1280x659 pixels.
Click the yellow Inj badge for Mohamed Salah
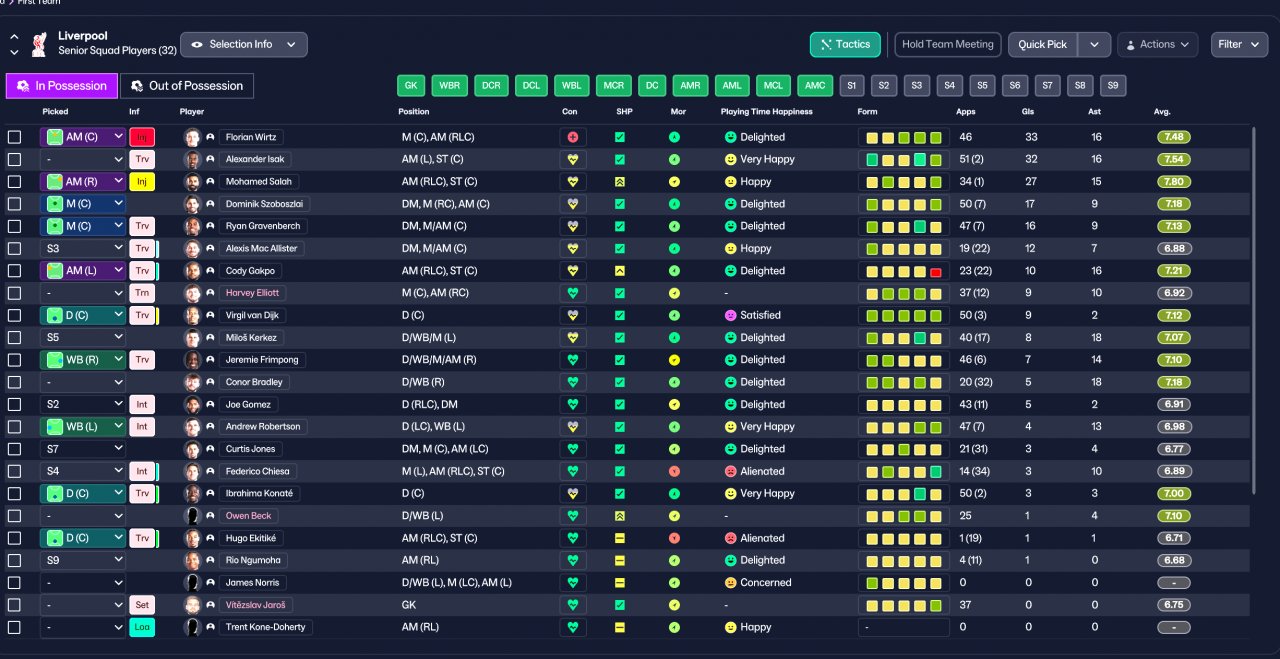click(x=142, y=182)
